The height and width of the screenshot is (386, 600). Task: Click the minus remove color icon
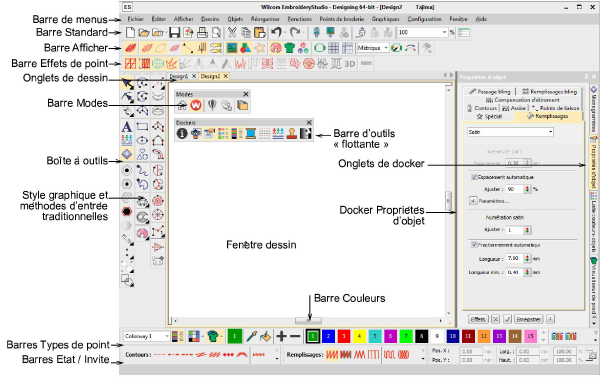295,336
